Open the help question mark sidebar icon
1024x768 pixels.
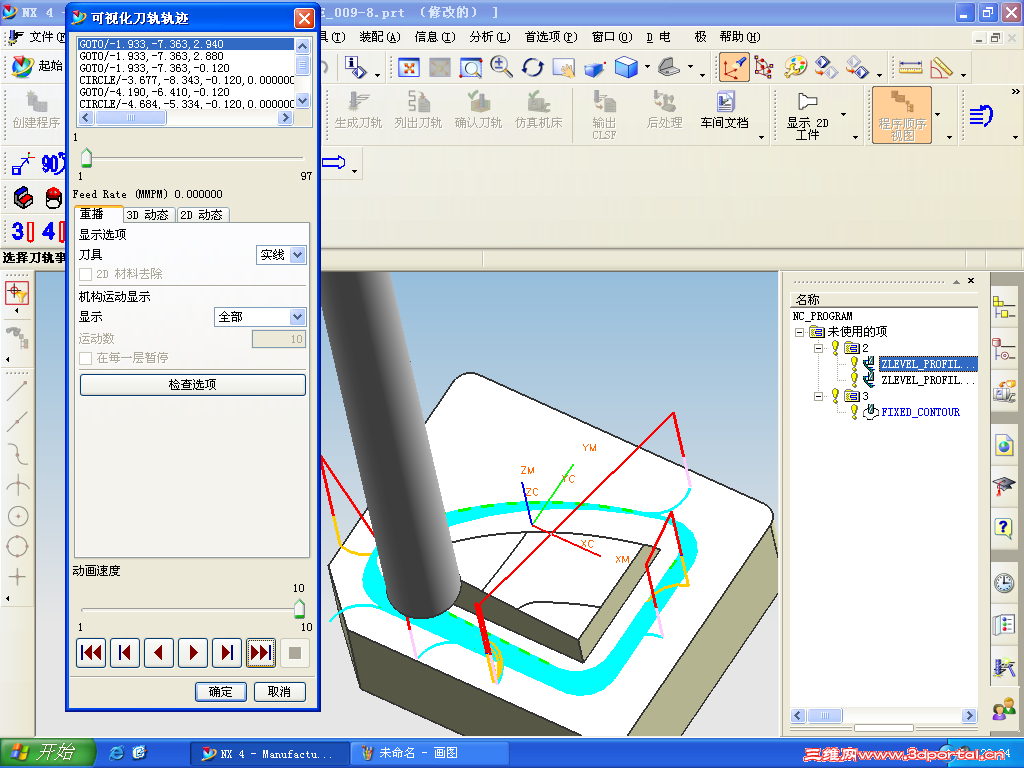click(x=1004, y=526)
